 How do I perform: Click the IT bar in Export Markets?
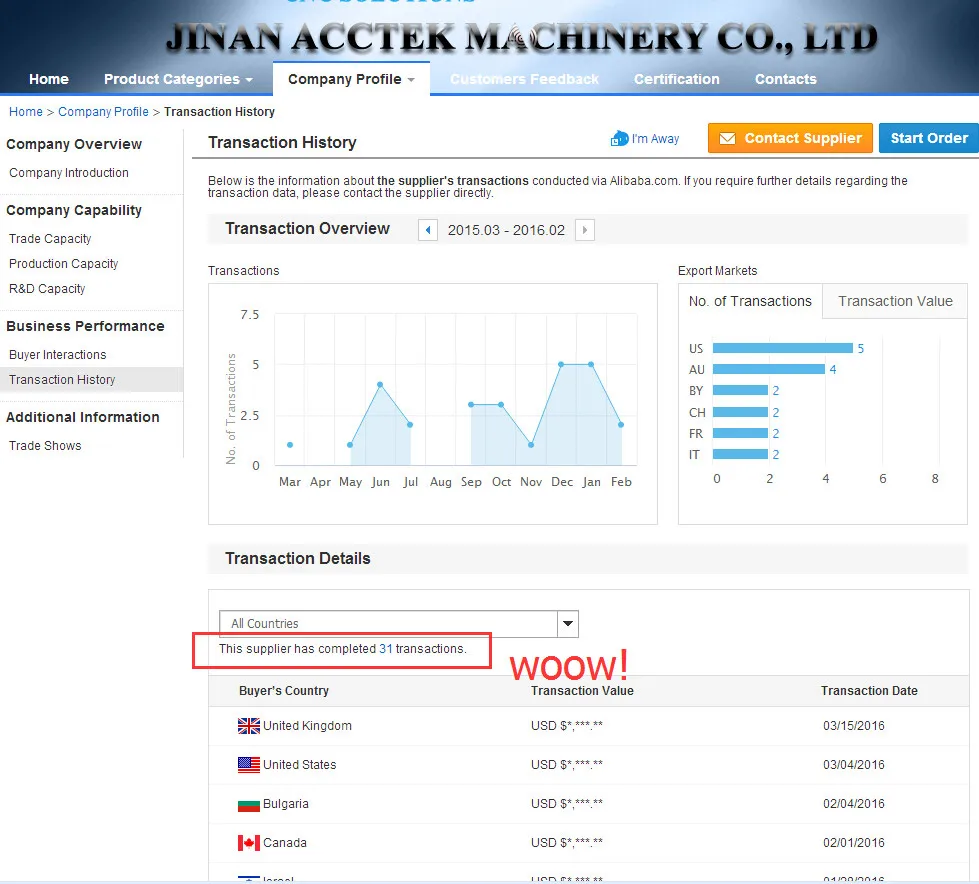(740, 455)
